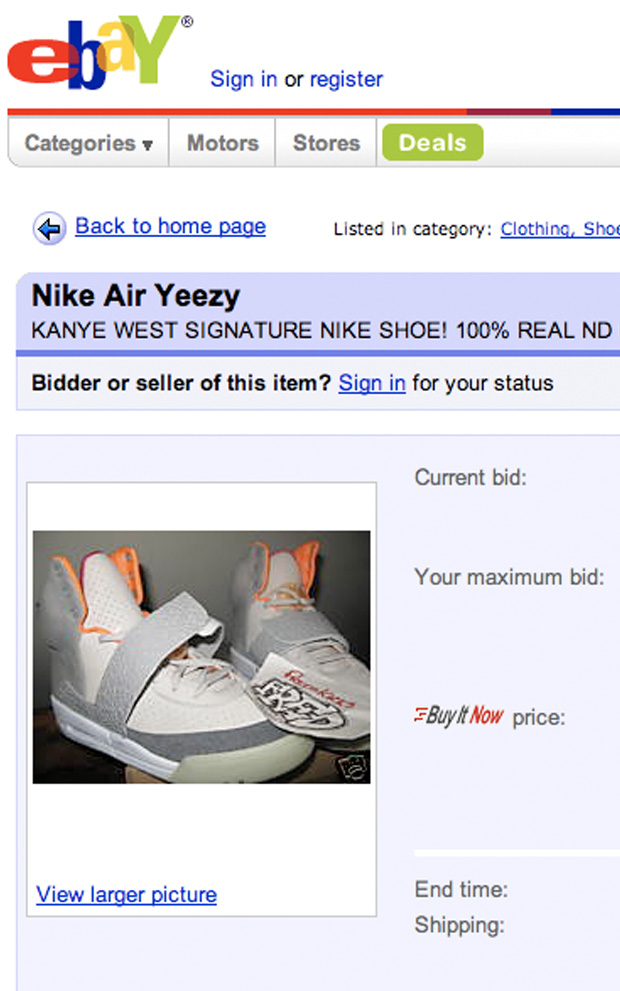The height and width of the screenshot is (991, 620).
Task: Sign in for your bidder status
Action: [372, 383]
